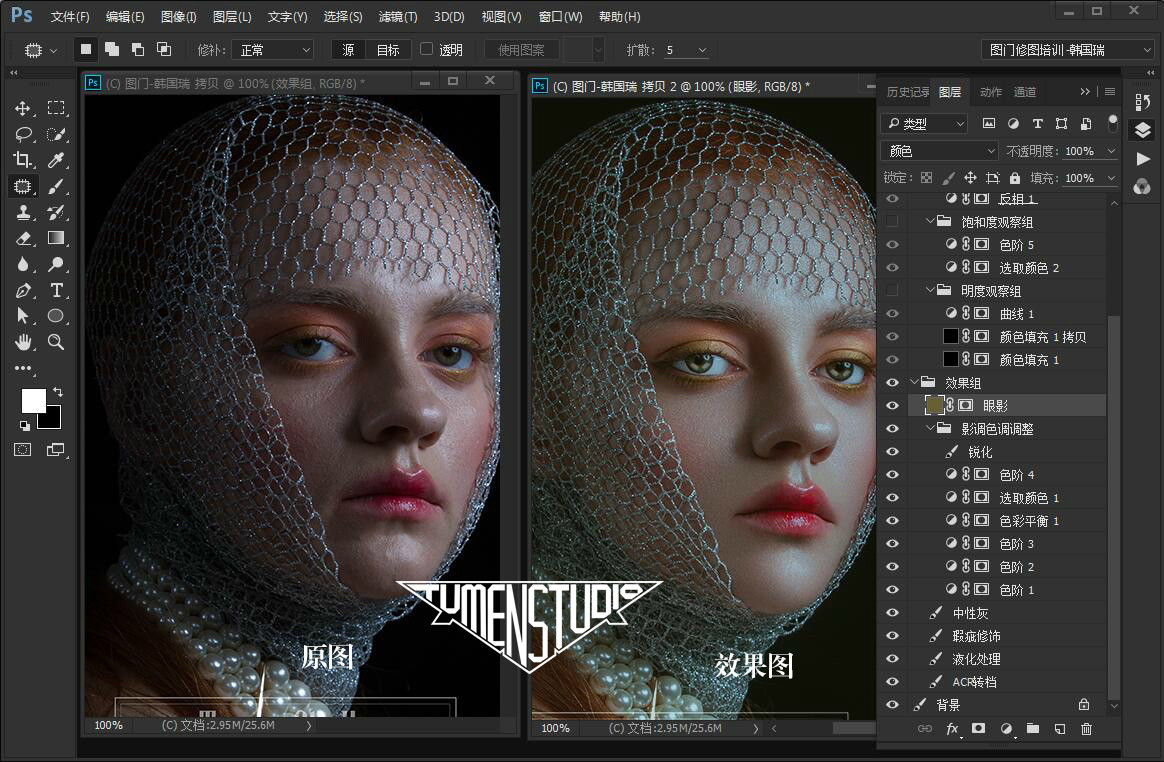Select the Patch tool in toolbox

[x=23, y=186]
